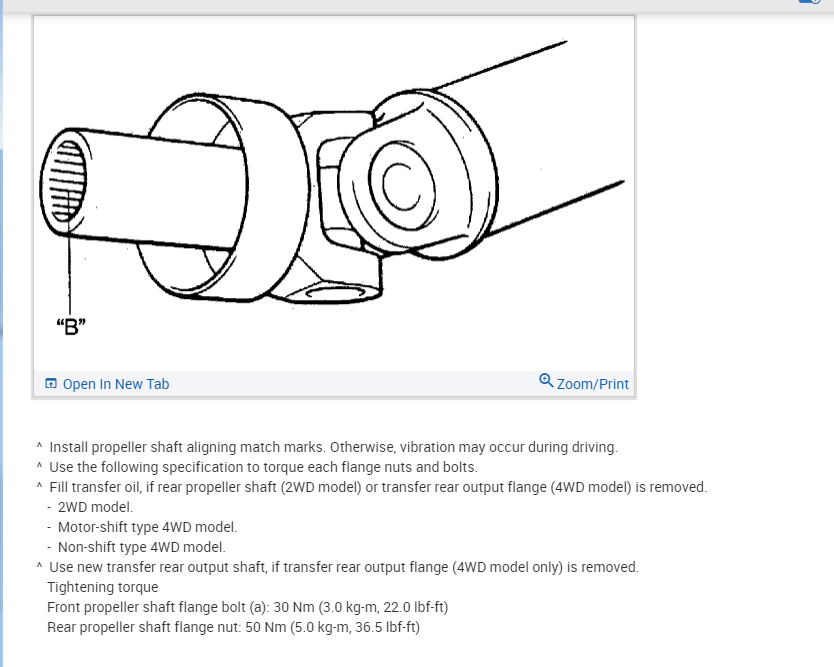
Task: Click the "2WD model." list item
Action: point(95,507)
